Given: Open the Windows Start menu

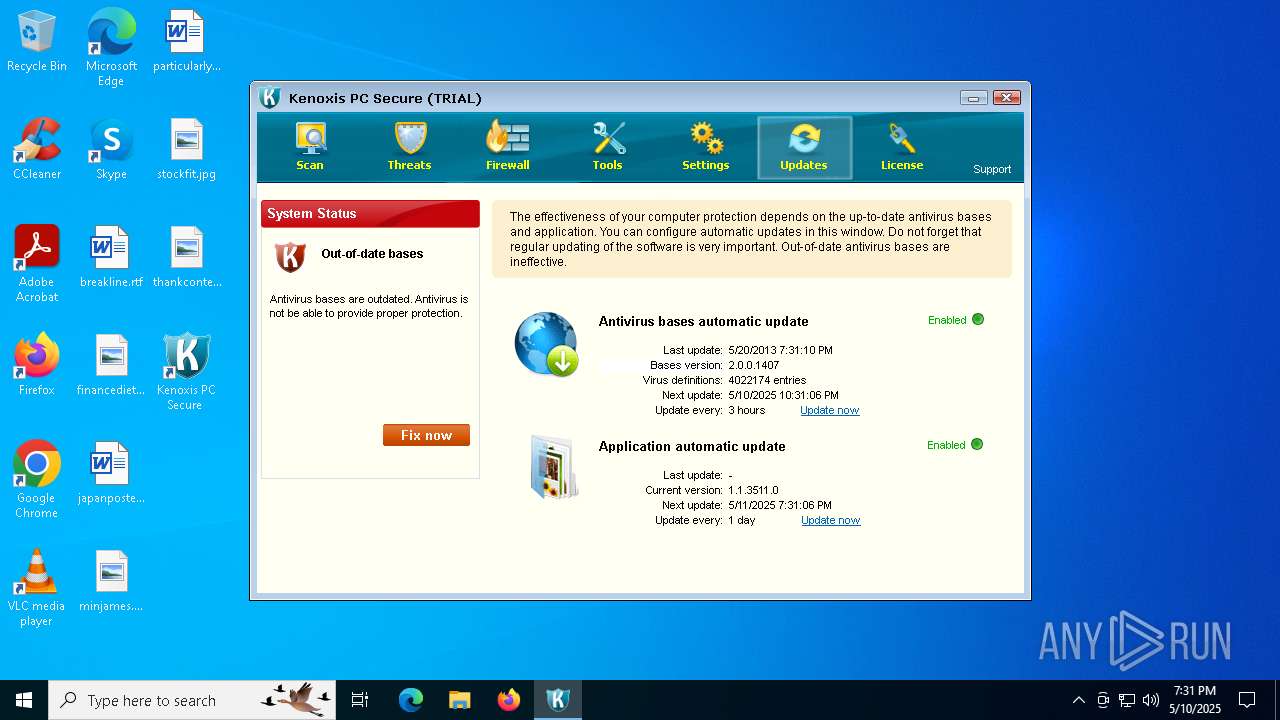Looking at the screenshot, I should point(24,700).
